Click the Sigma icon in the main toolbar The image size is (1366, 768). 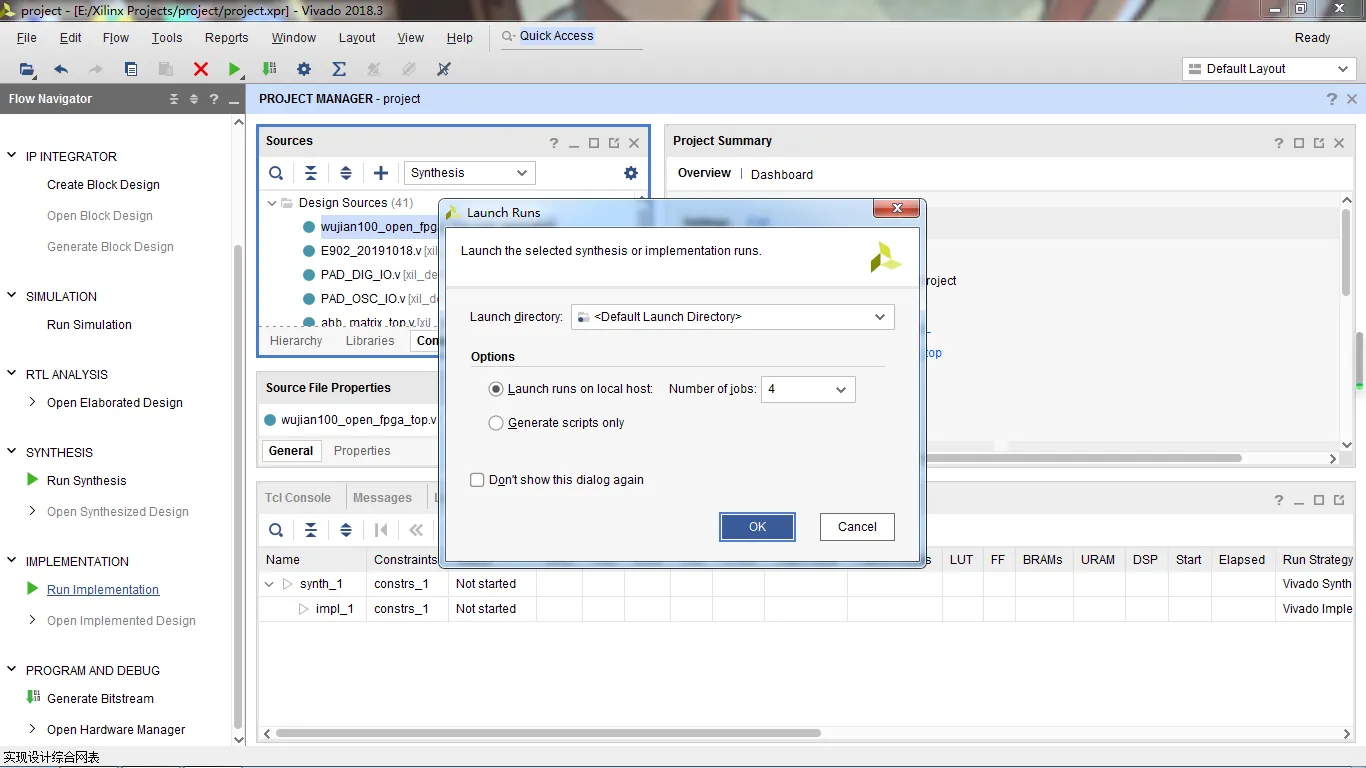click(339, 69)
